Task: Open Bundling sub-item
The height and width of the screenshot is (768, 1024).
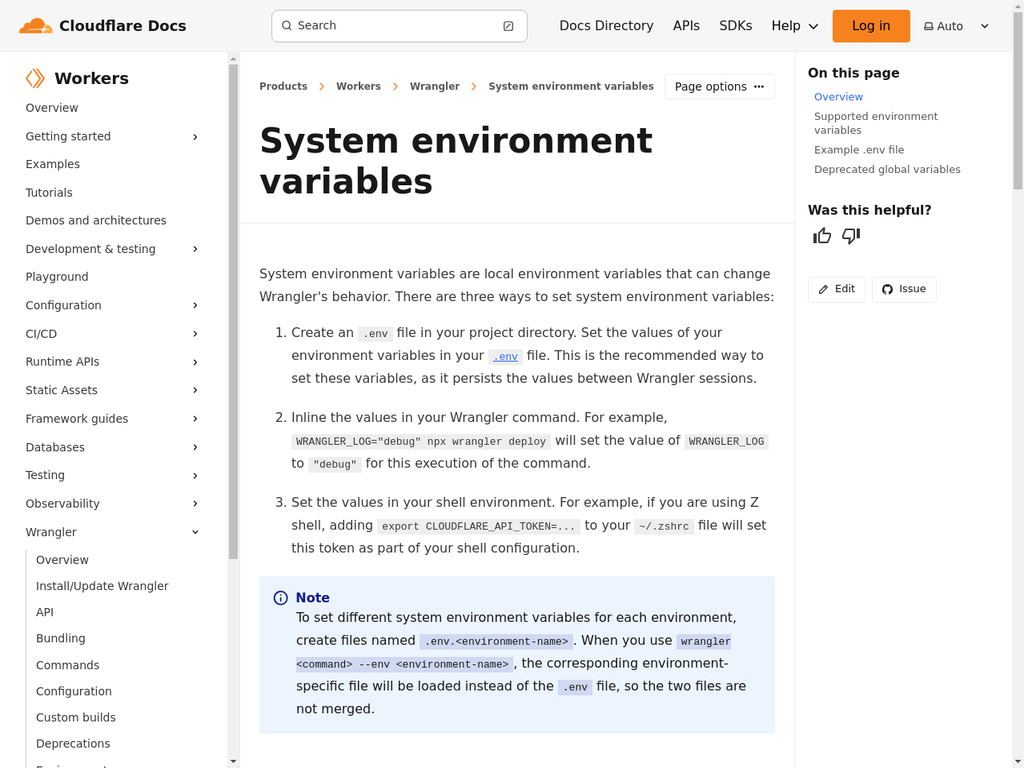Action: [60, 638]
